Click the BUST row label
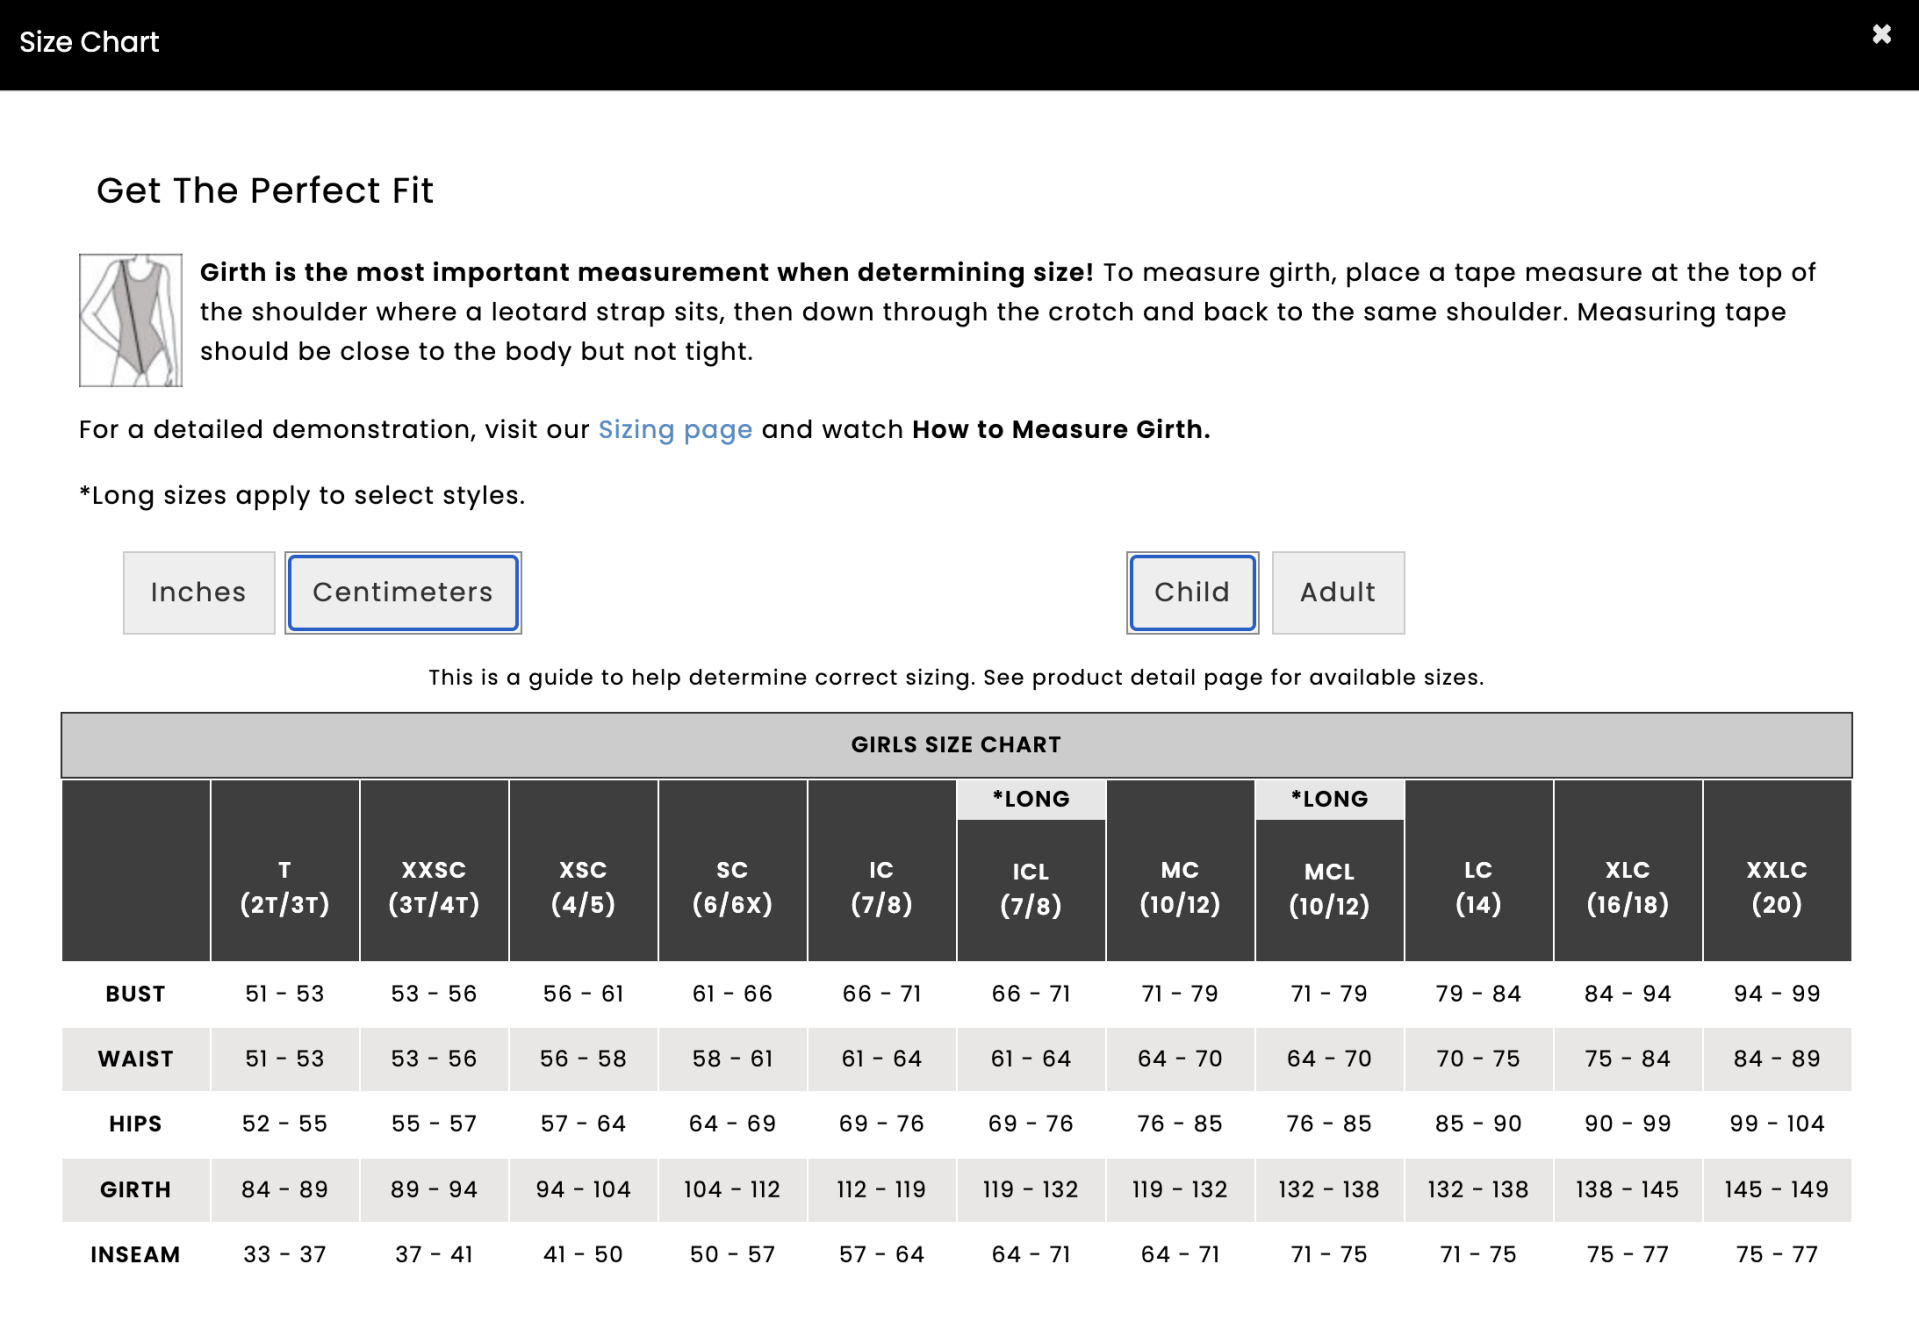 (135, 994)
